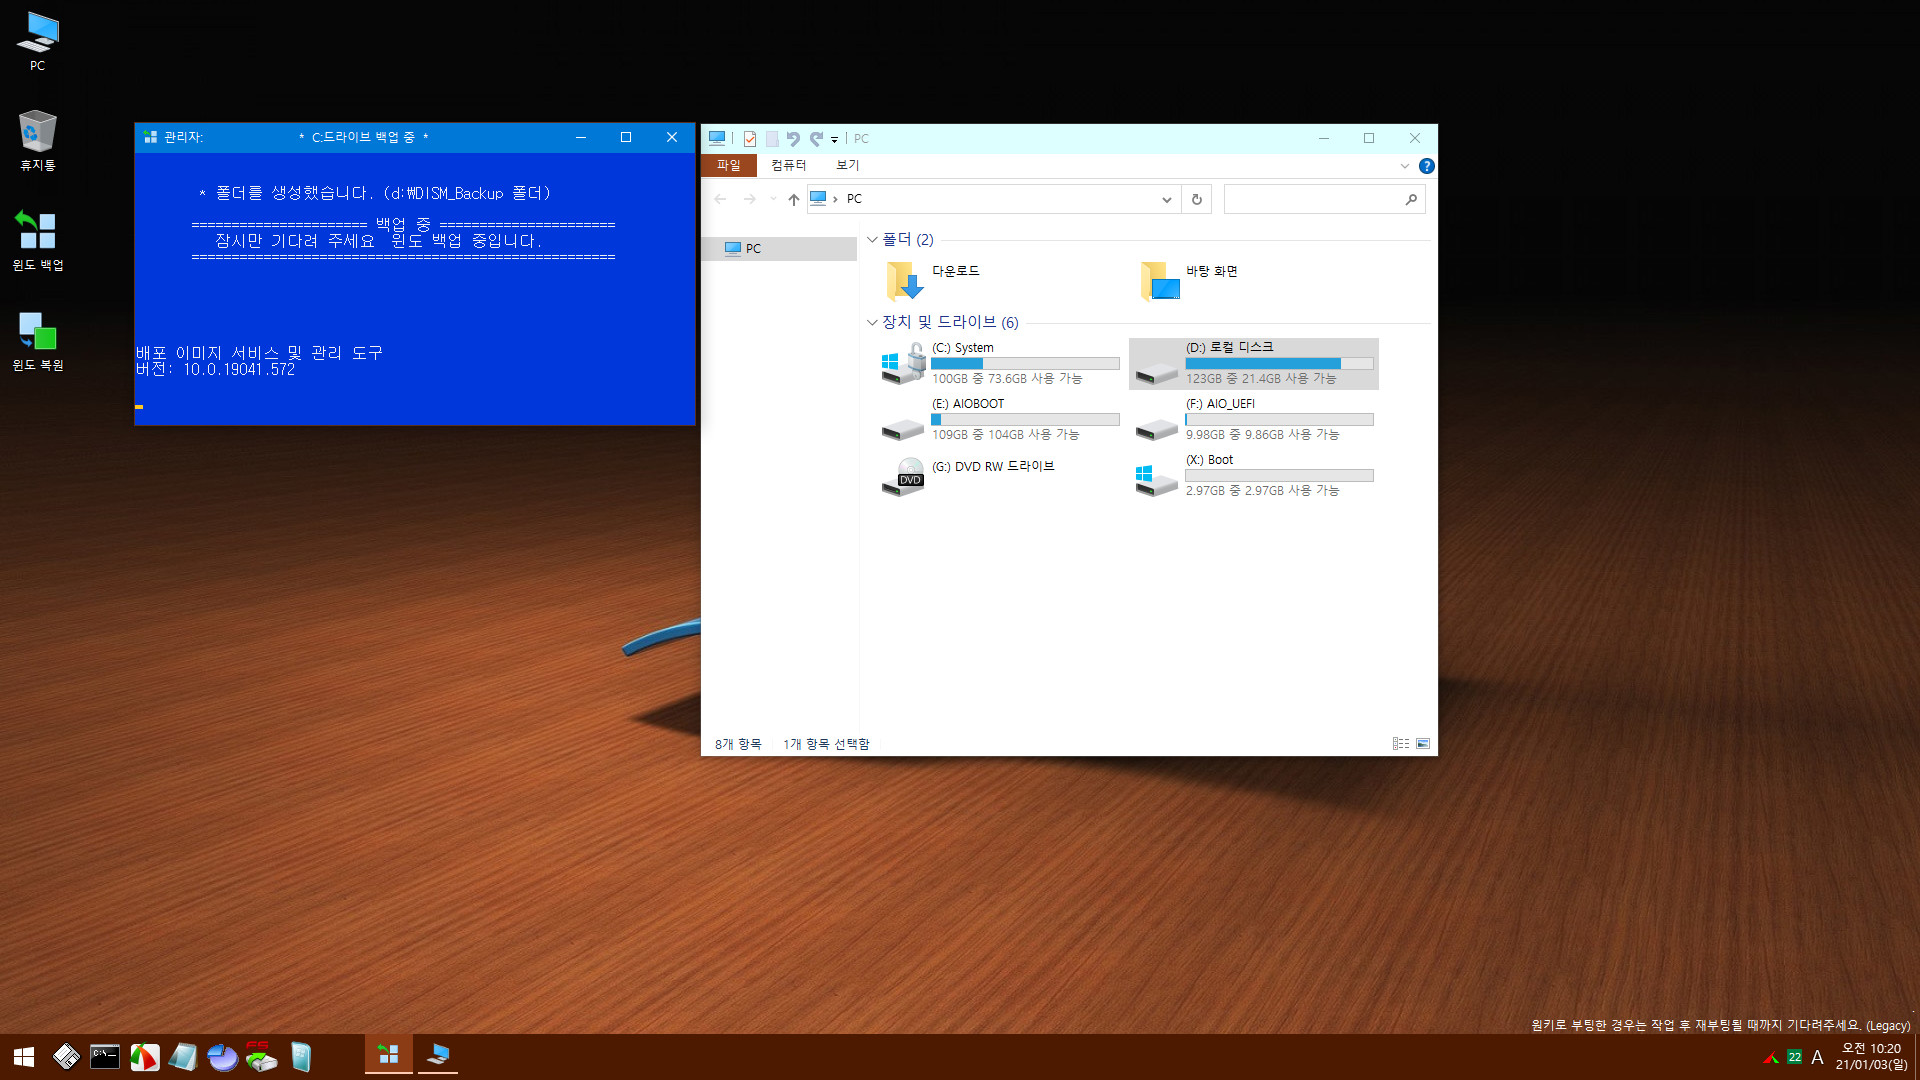Click the (D:) 로컬 디스크 usage bar
The image size is (1920, 1080).
coord(1279,364)
